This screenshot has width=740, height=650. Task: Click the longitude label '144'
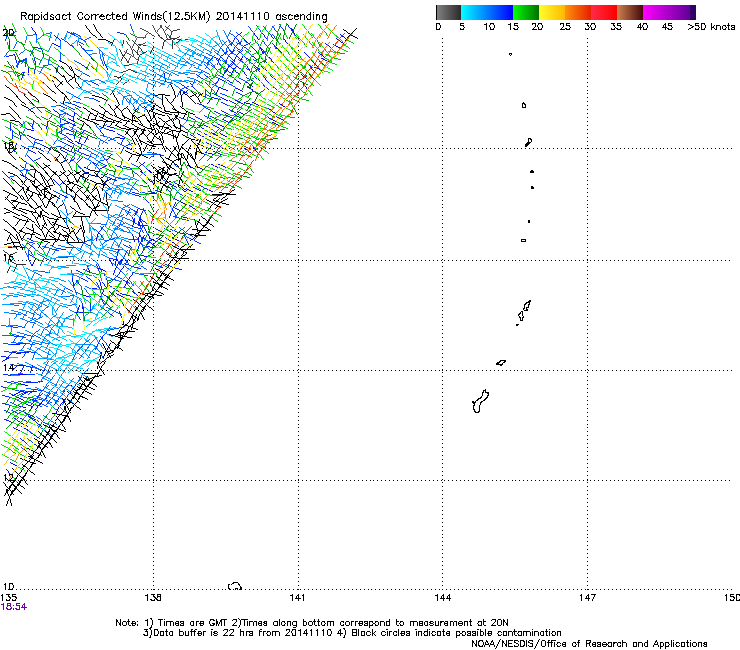tap(443, 598)
